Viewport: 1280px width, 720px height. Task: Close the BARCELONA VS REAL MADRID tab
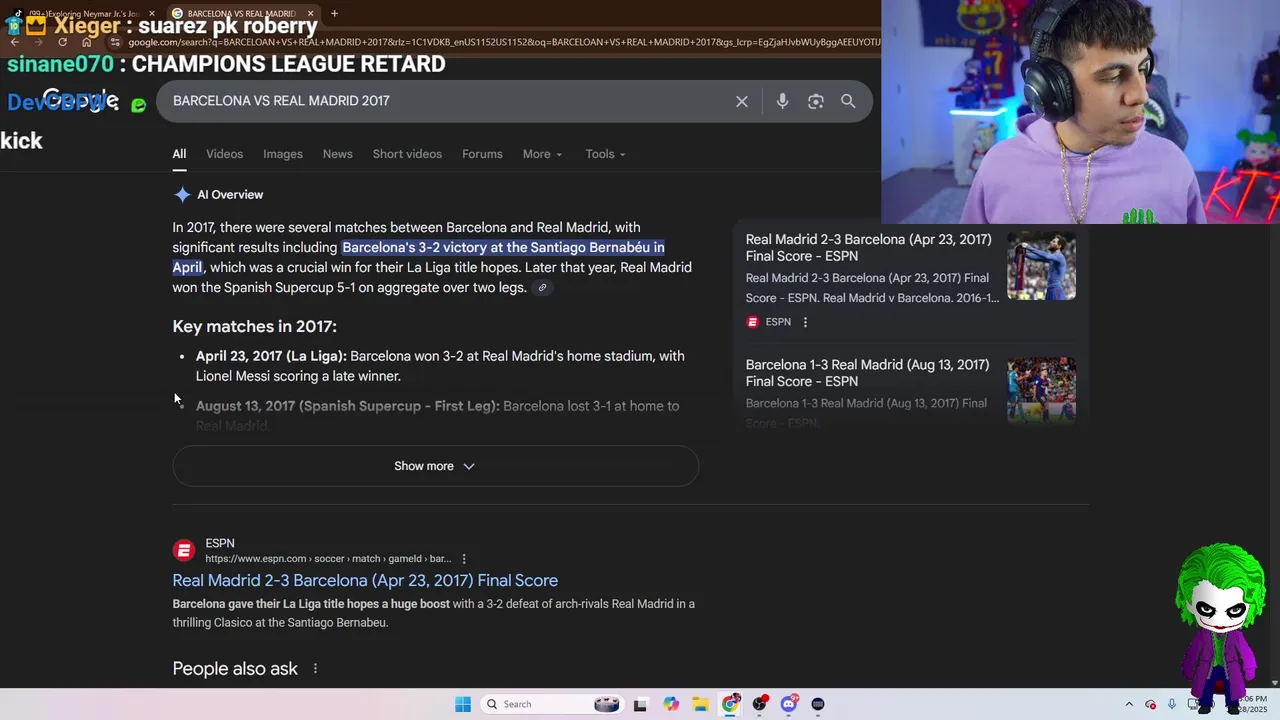[311, 13]
